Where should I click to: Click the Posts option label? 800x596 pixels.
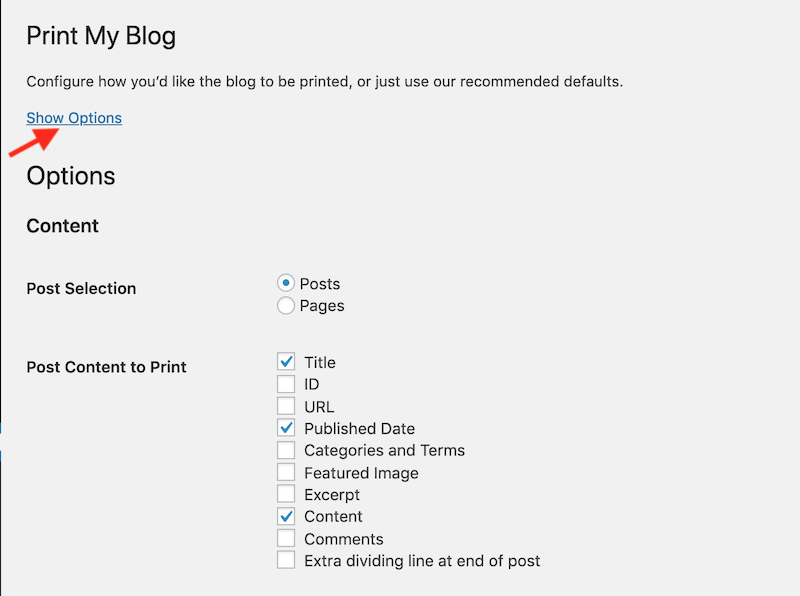coord(320,284)
